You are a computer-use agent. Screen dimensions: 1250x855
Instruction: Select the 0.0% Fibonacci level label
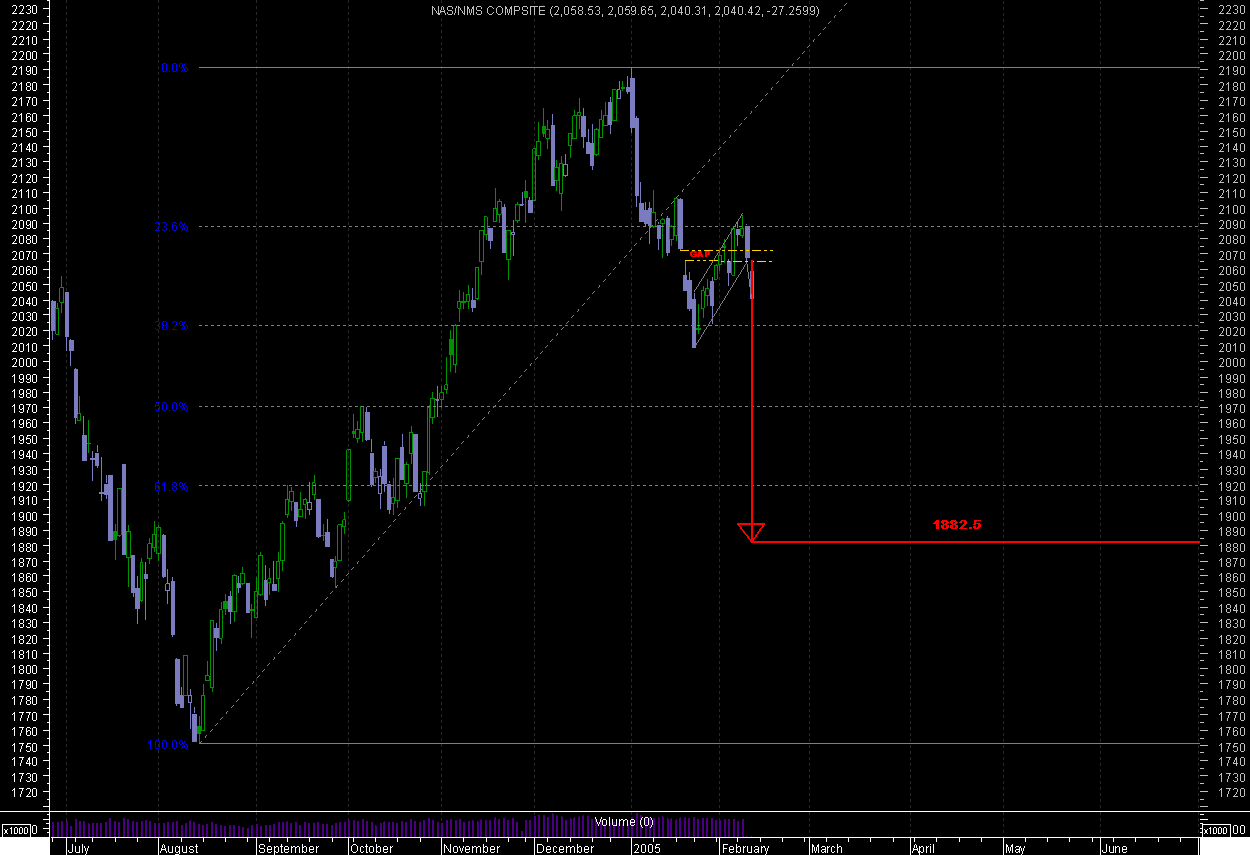[174, 68]
